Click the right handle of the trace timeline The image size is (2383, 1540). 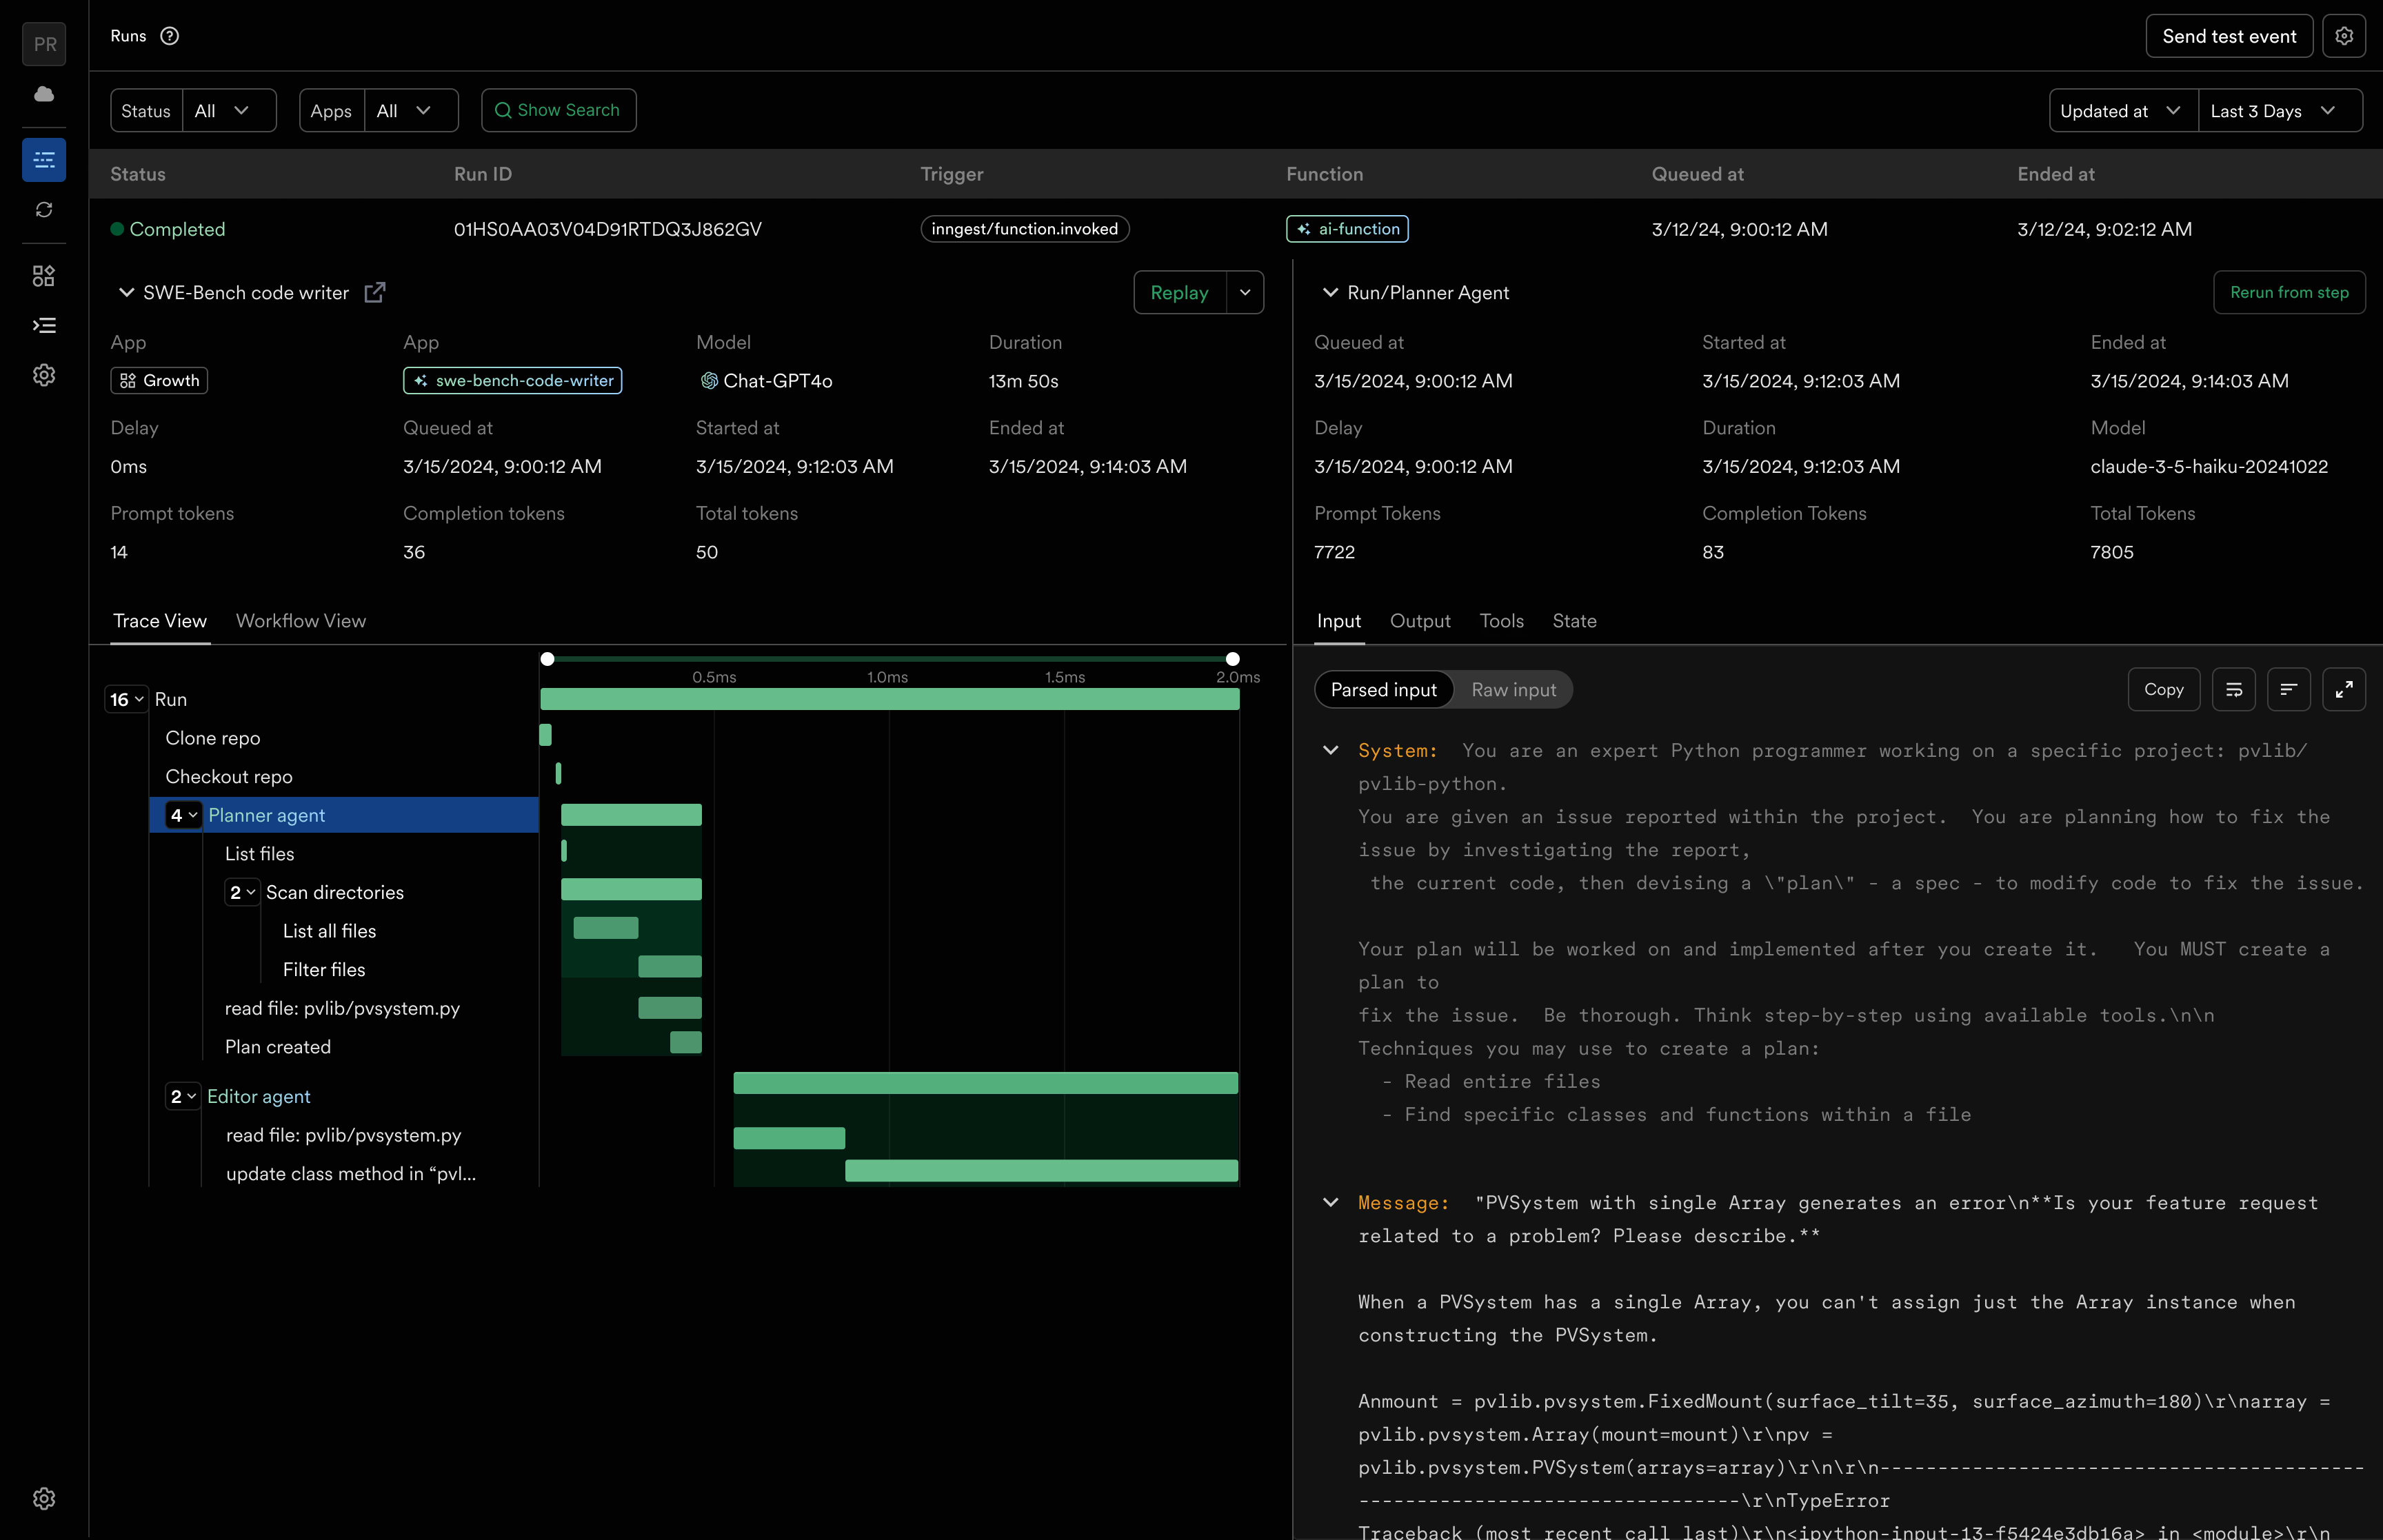click(x=1233, y=659)
